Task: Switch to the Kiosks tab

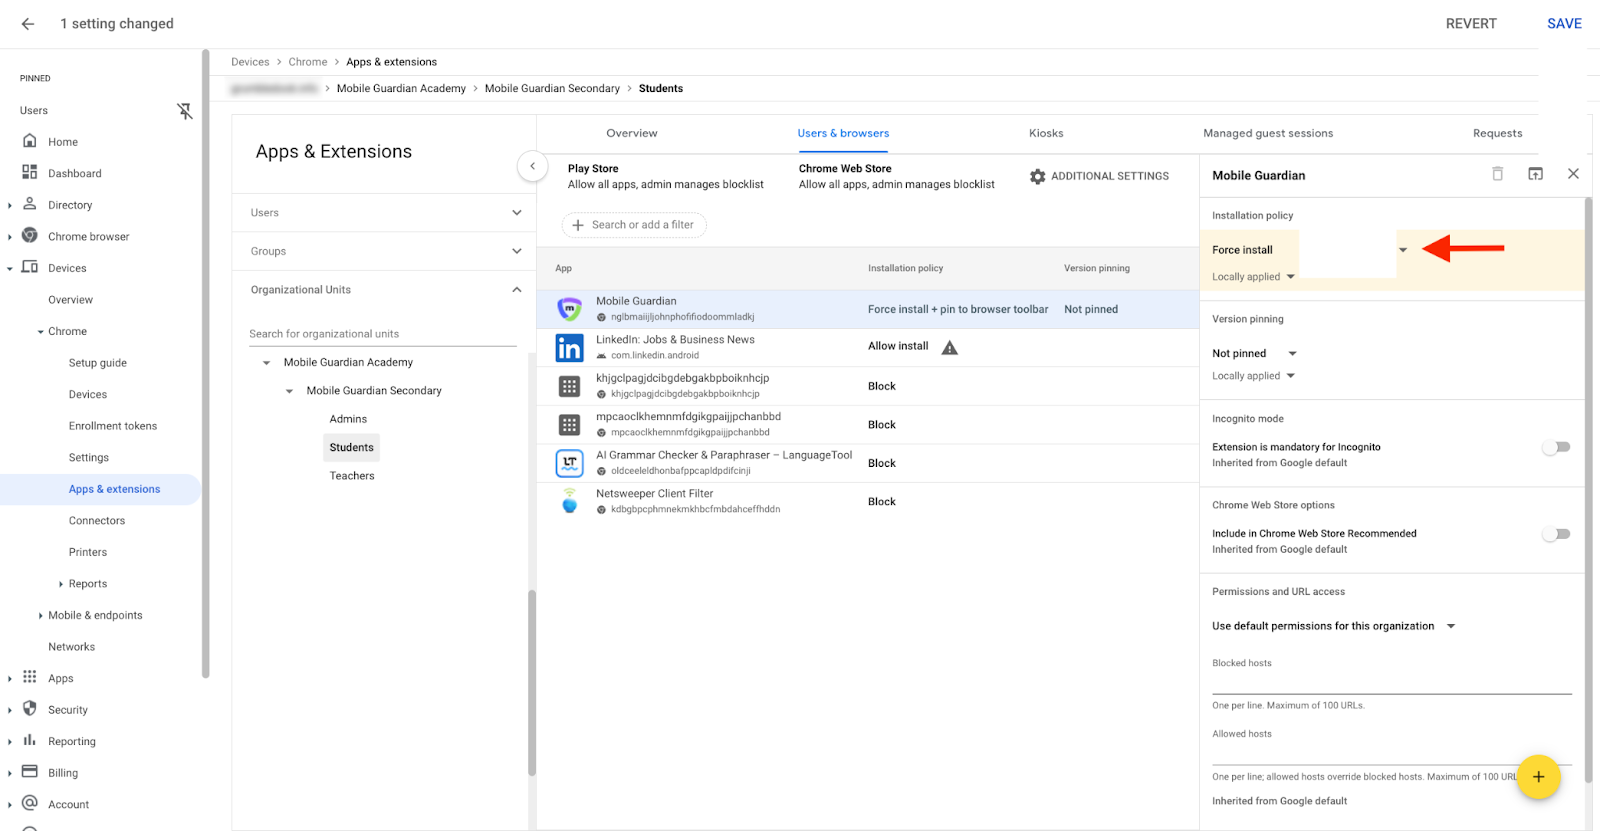Action: [x=1046, y=133]
